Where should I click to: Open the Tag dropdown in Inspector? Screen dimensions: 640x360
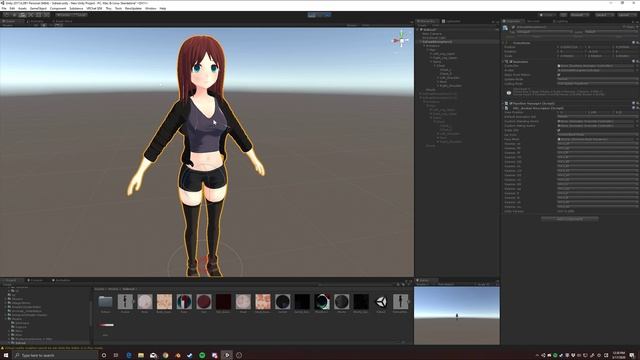544,32
